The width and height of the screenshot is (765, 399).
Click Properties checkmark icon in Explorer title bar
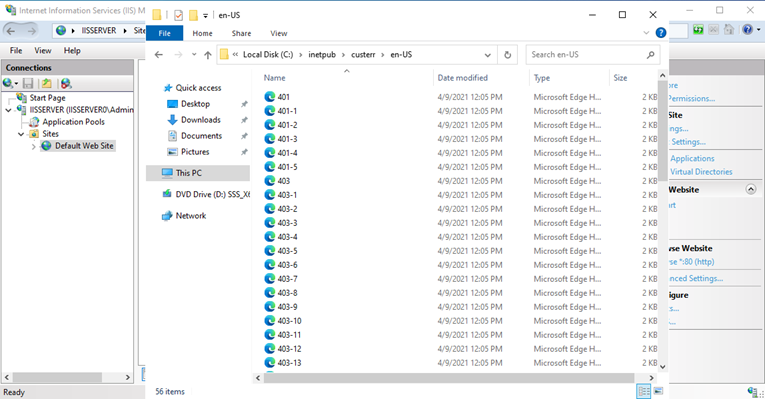[x=179, y=15]
